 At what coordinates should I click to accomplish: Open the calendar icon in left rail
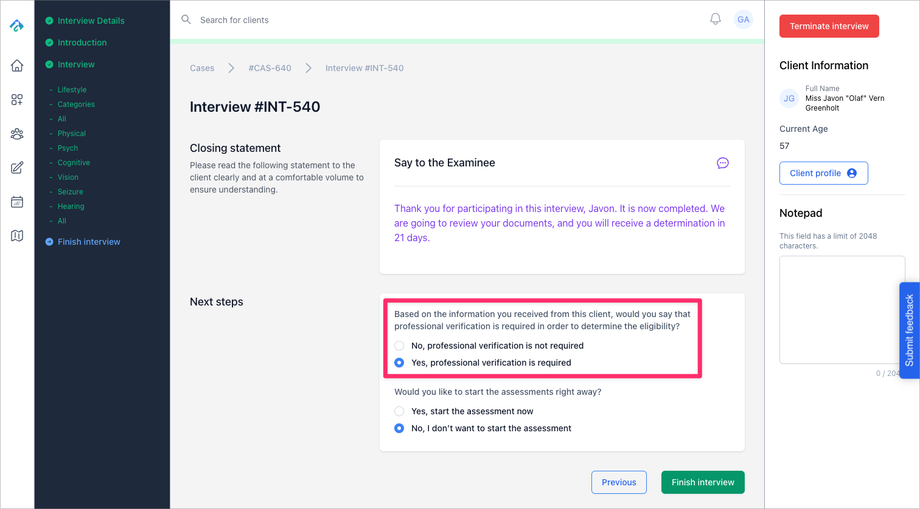pyautogui.click(x=17, y=202)
